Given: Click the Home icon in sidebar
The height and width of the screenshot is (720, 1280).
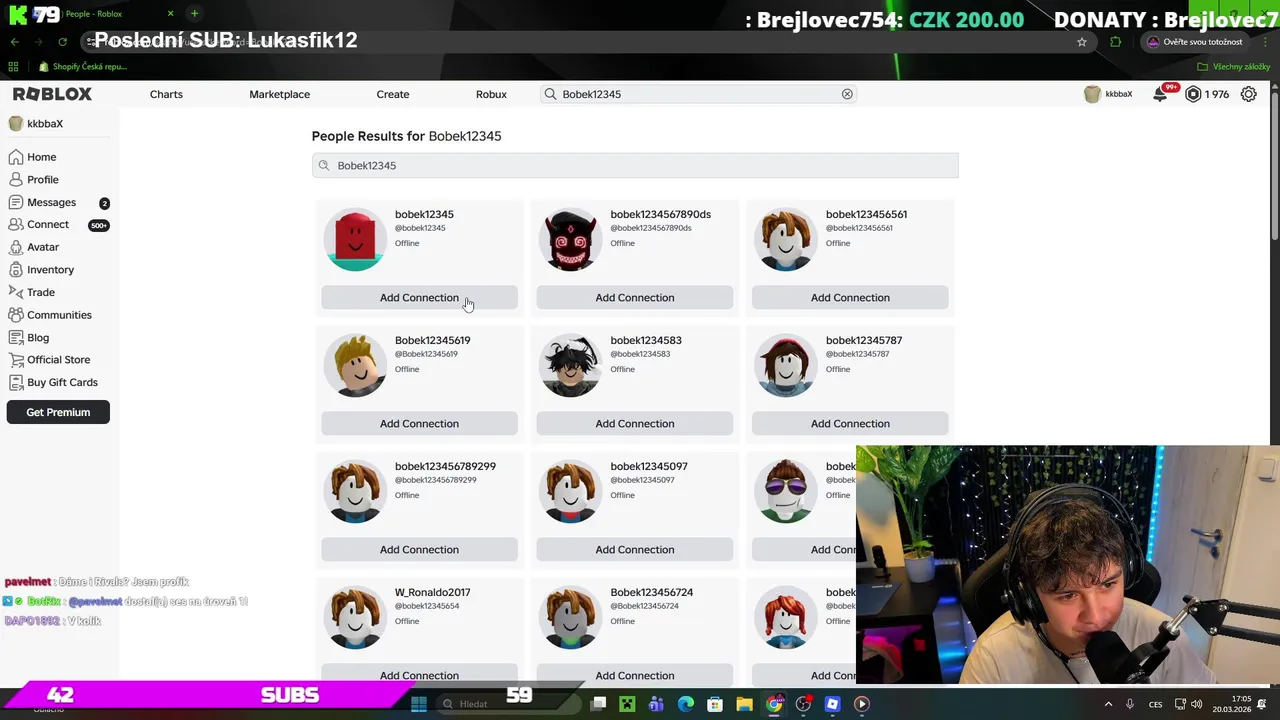Looking at the screenshot, I should point(16,157).
